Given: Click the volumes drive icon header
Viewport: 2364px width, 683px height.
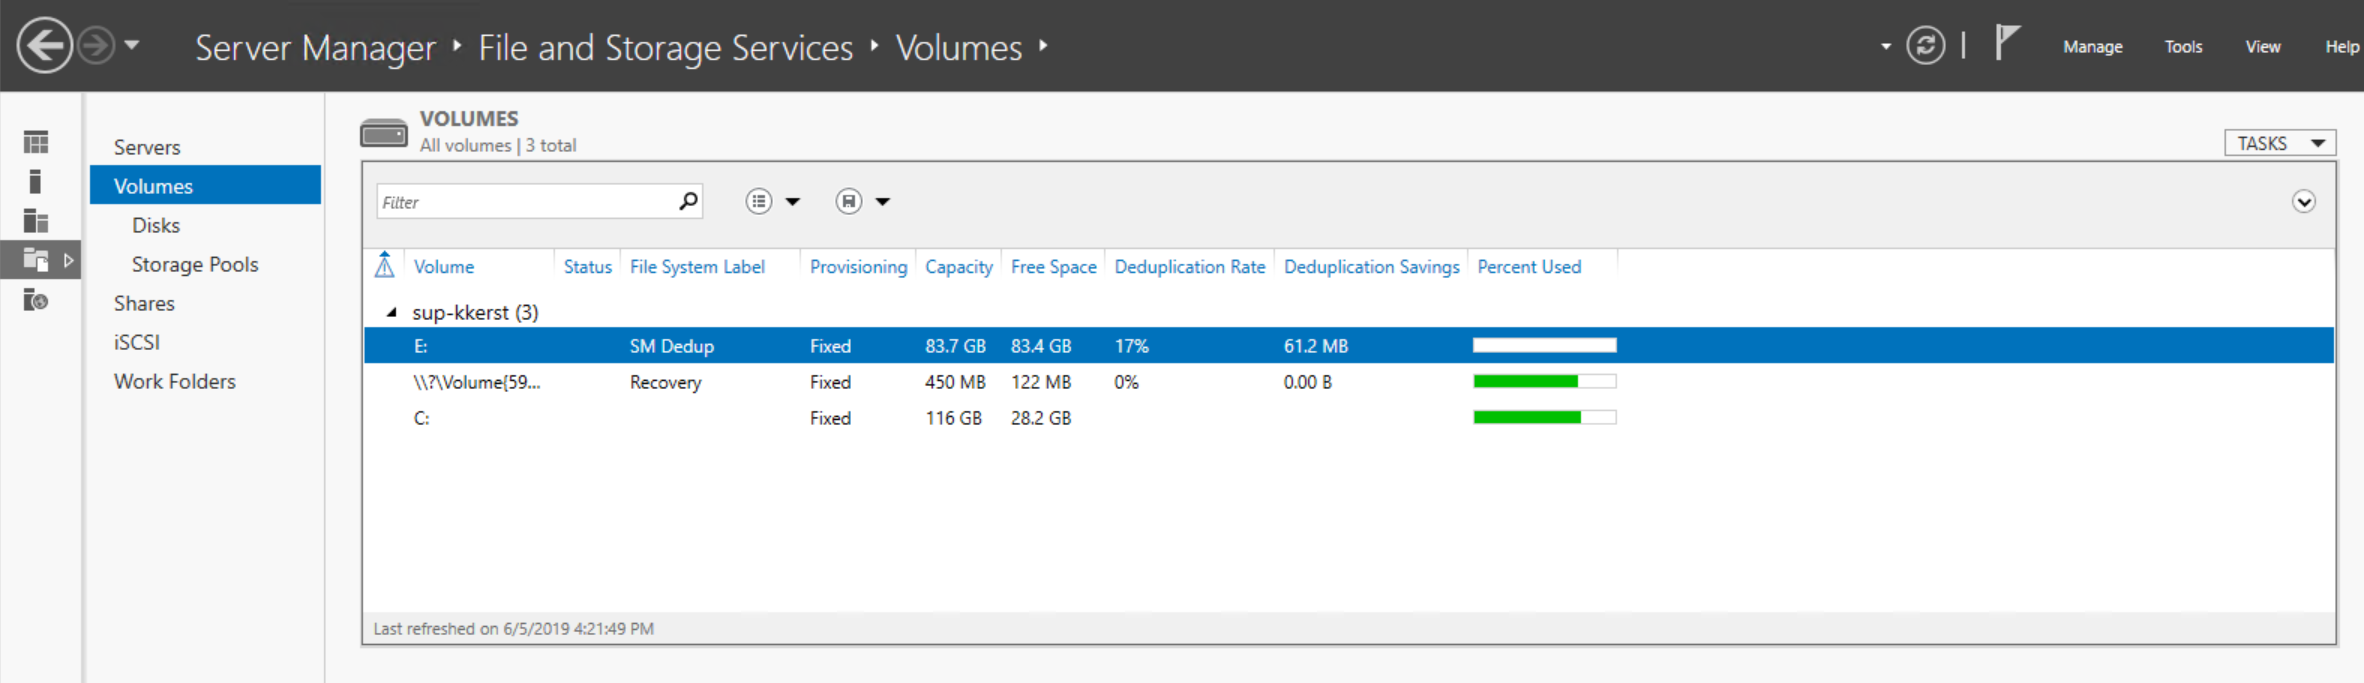Looking at the screenshot, I should [x=384, y=132].
